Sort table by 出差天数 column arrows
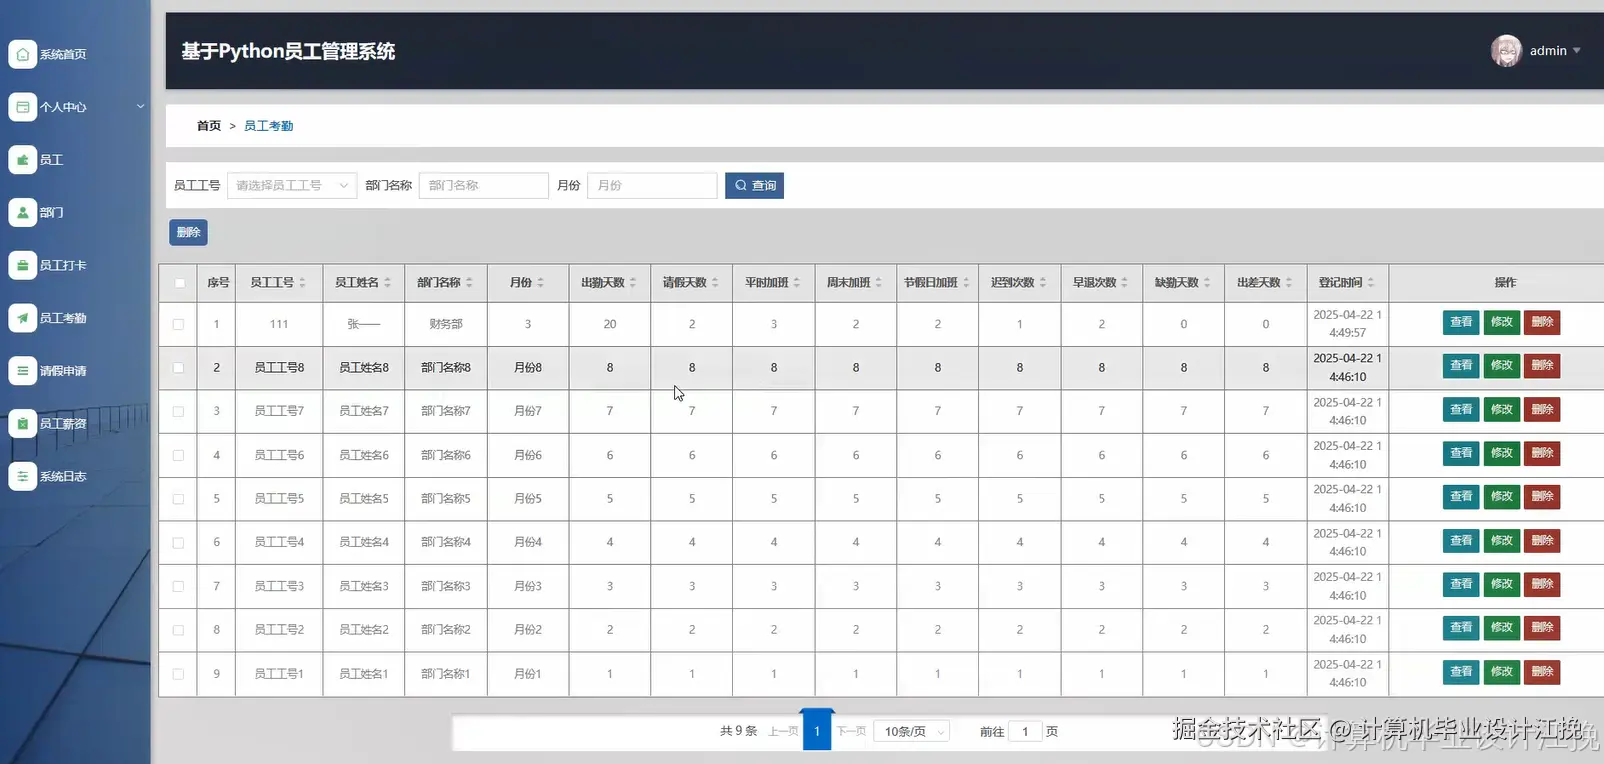Image resolution: width=1604 pixels, height=764 pixels. point(1289,283)
